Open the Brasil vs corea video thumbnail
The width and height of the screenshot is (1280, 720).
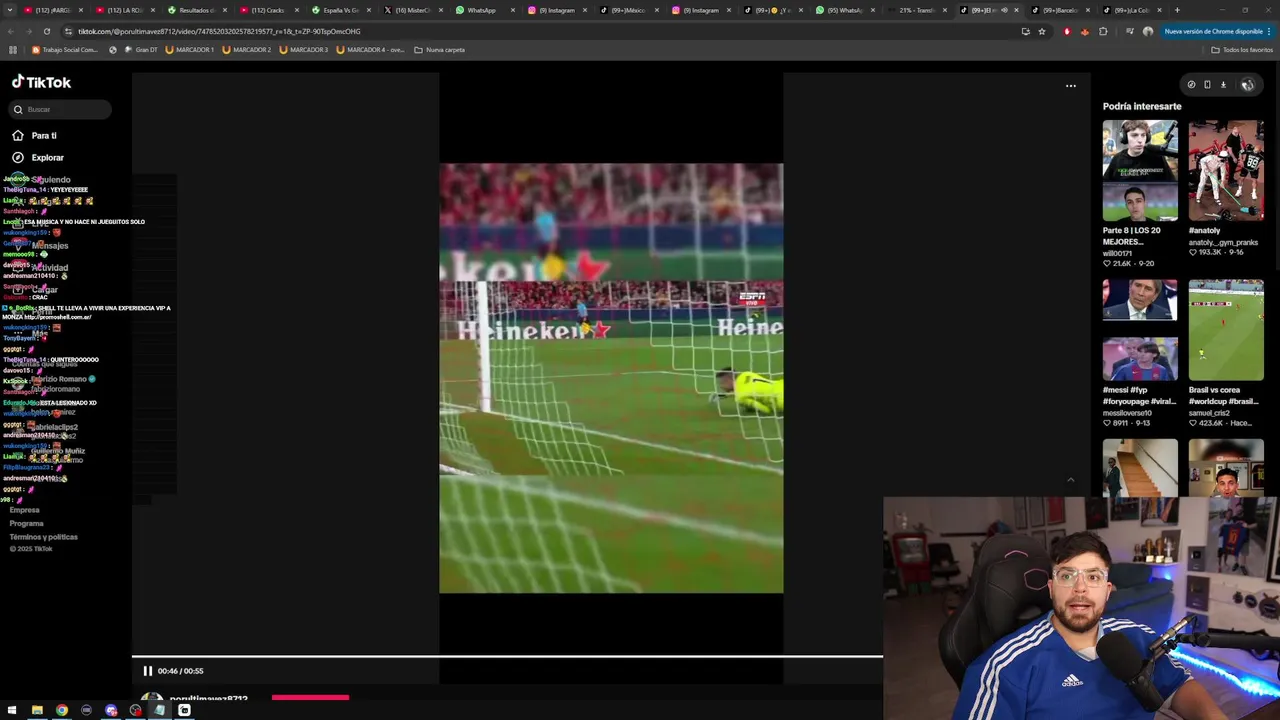click(x=1226, y=330)
